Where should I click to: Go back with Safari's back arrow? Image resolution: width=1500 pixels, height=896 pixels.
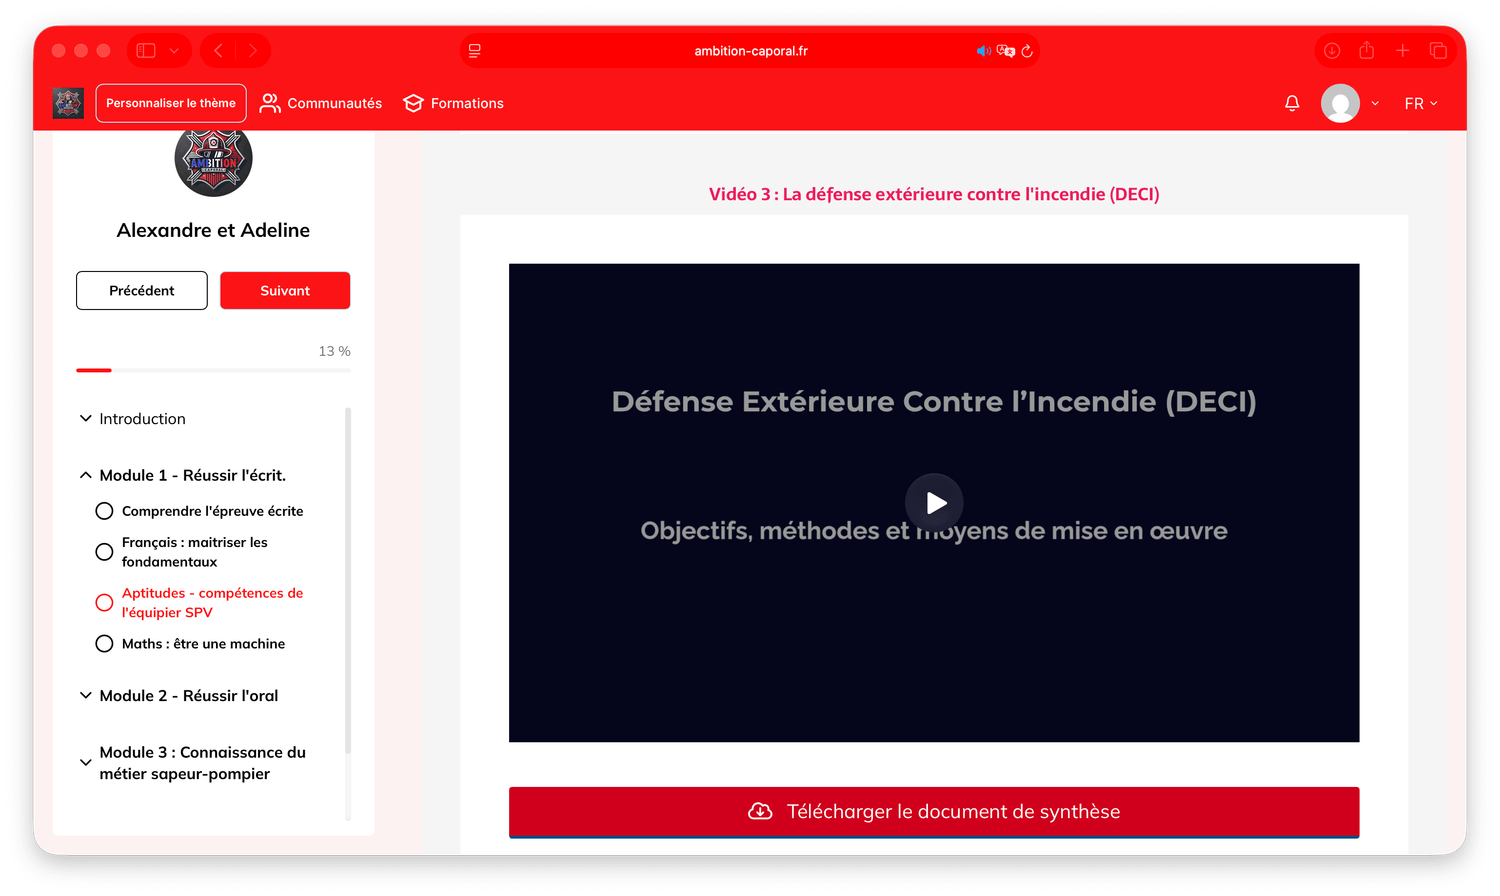click(x=218, y=51)
